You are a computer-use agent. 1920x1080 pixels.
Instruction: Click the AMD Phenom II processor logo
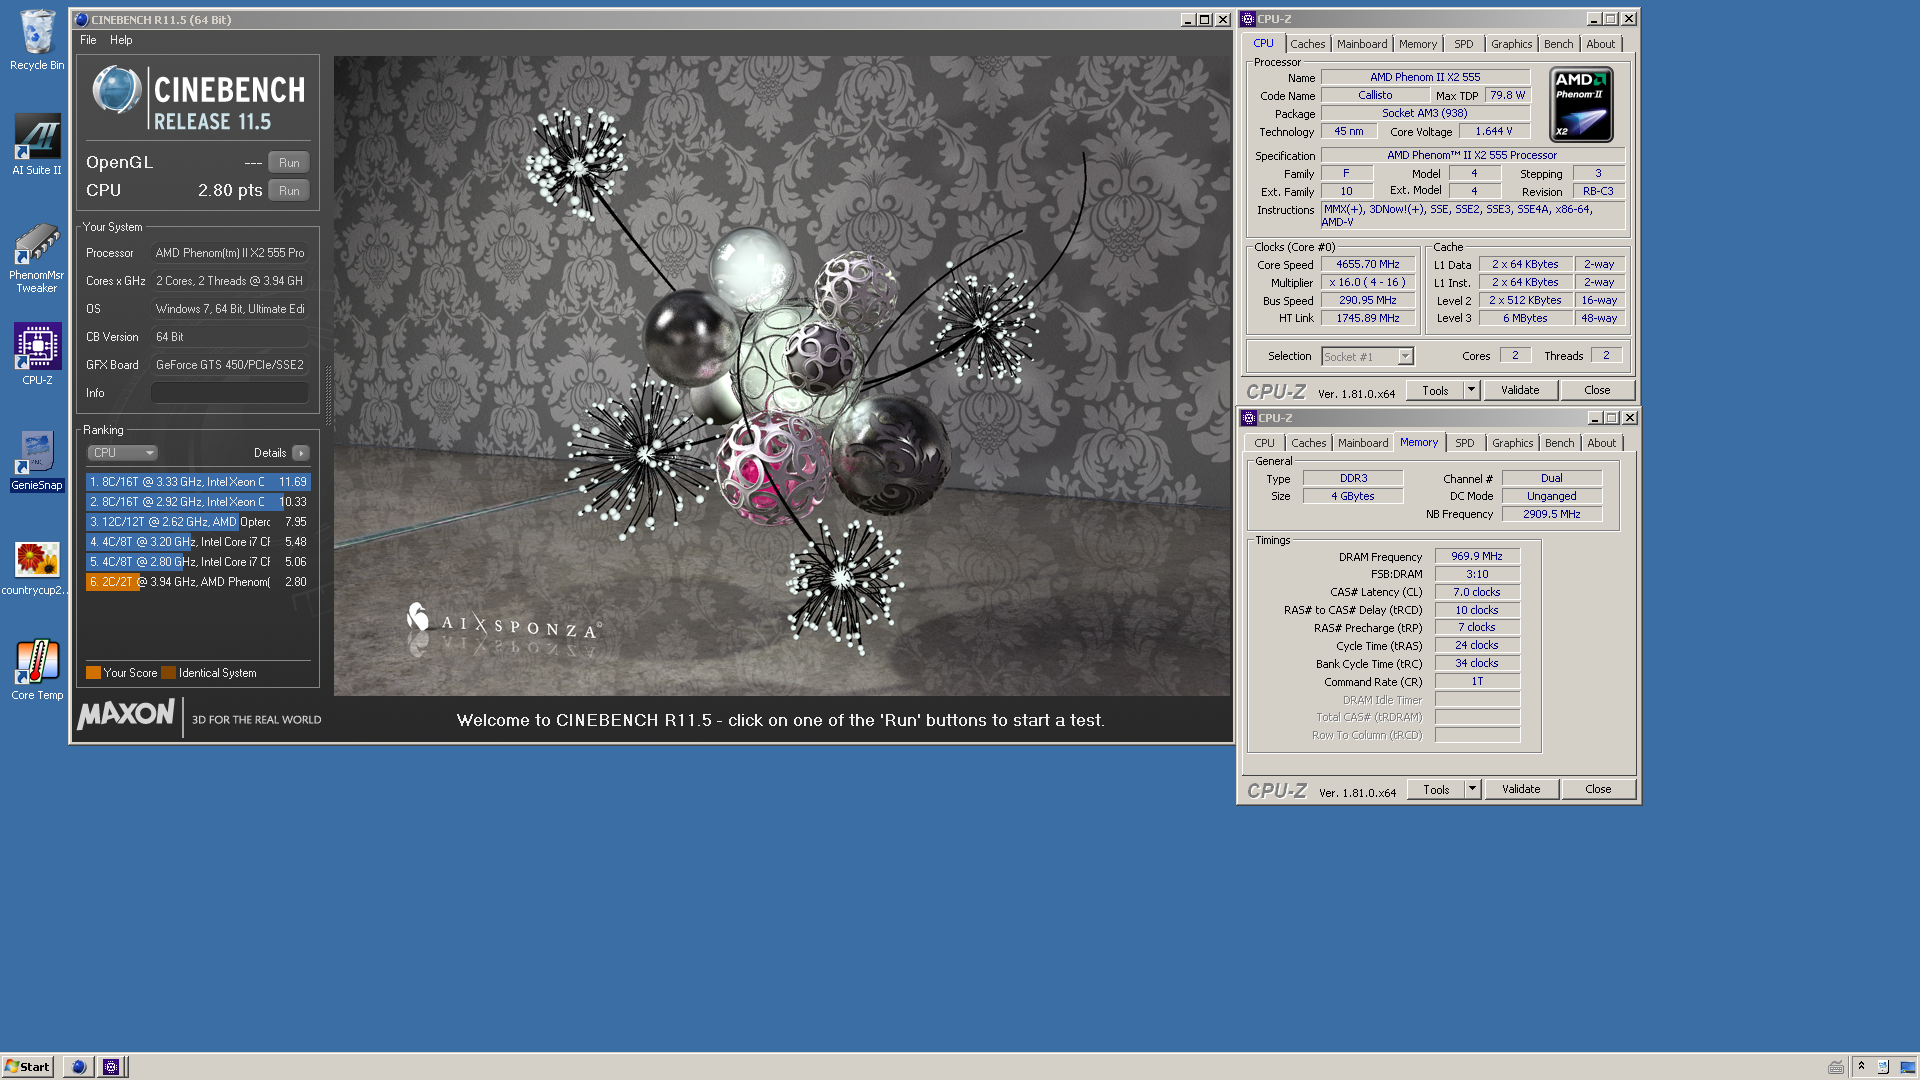coord(1581,104)
